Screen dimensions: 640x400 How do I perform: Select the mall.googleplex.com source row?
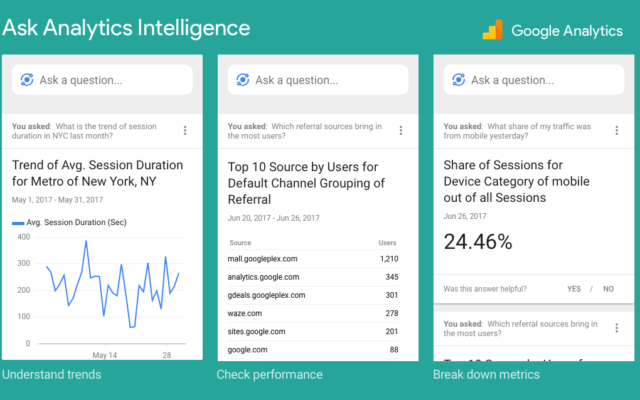[313, 259]
